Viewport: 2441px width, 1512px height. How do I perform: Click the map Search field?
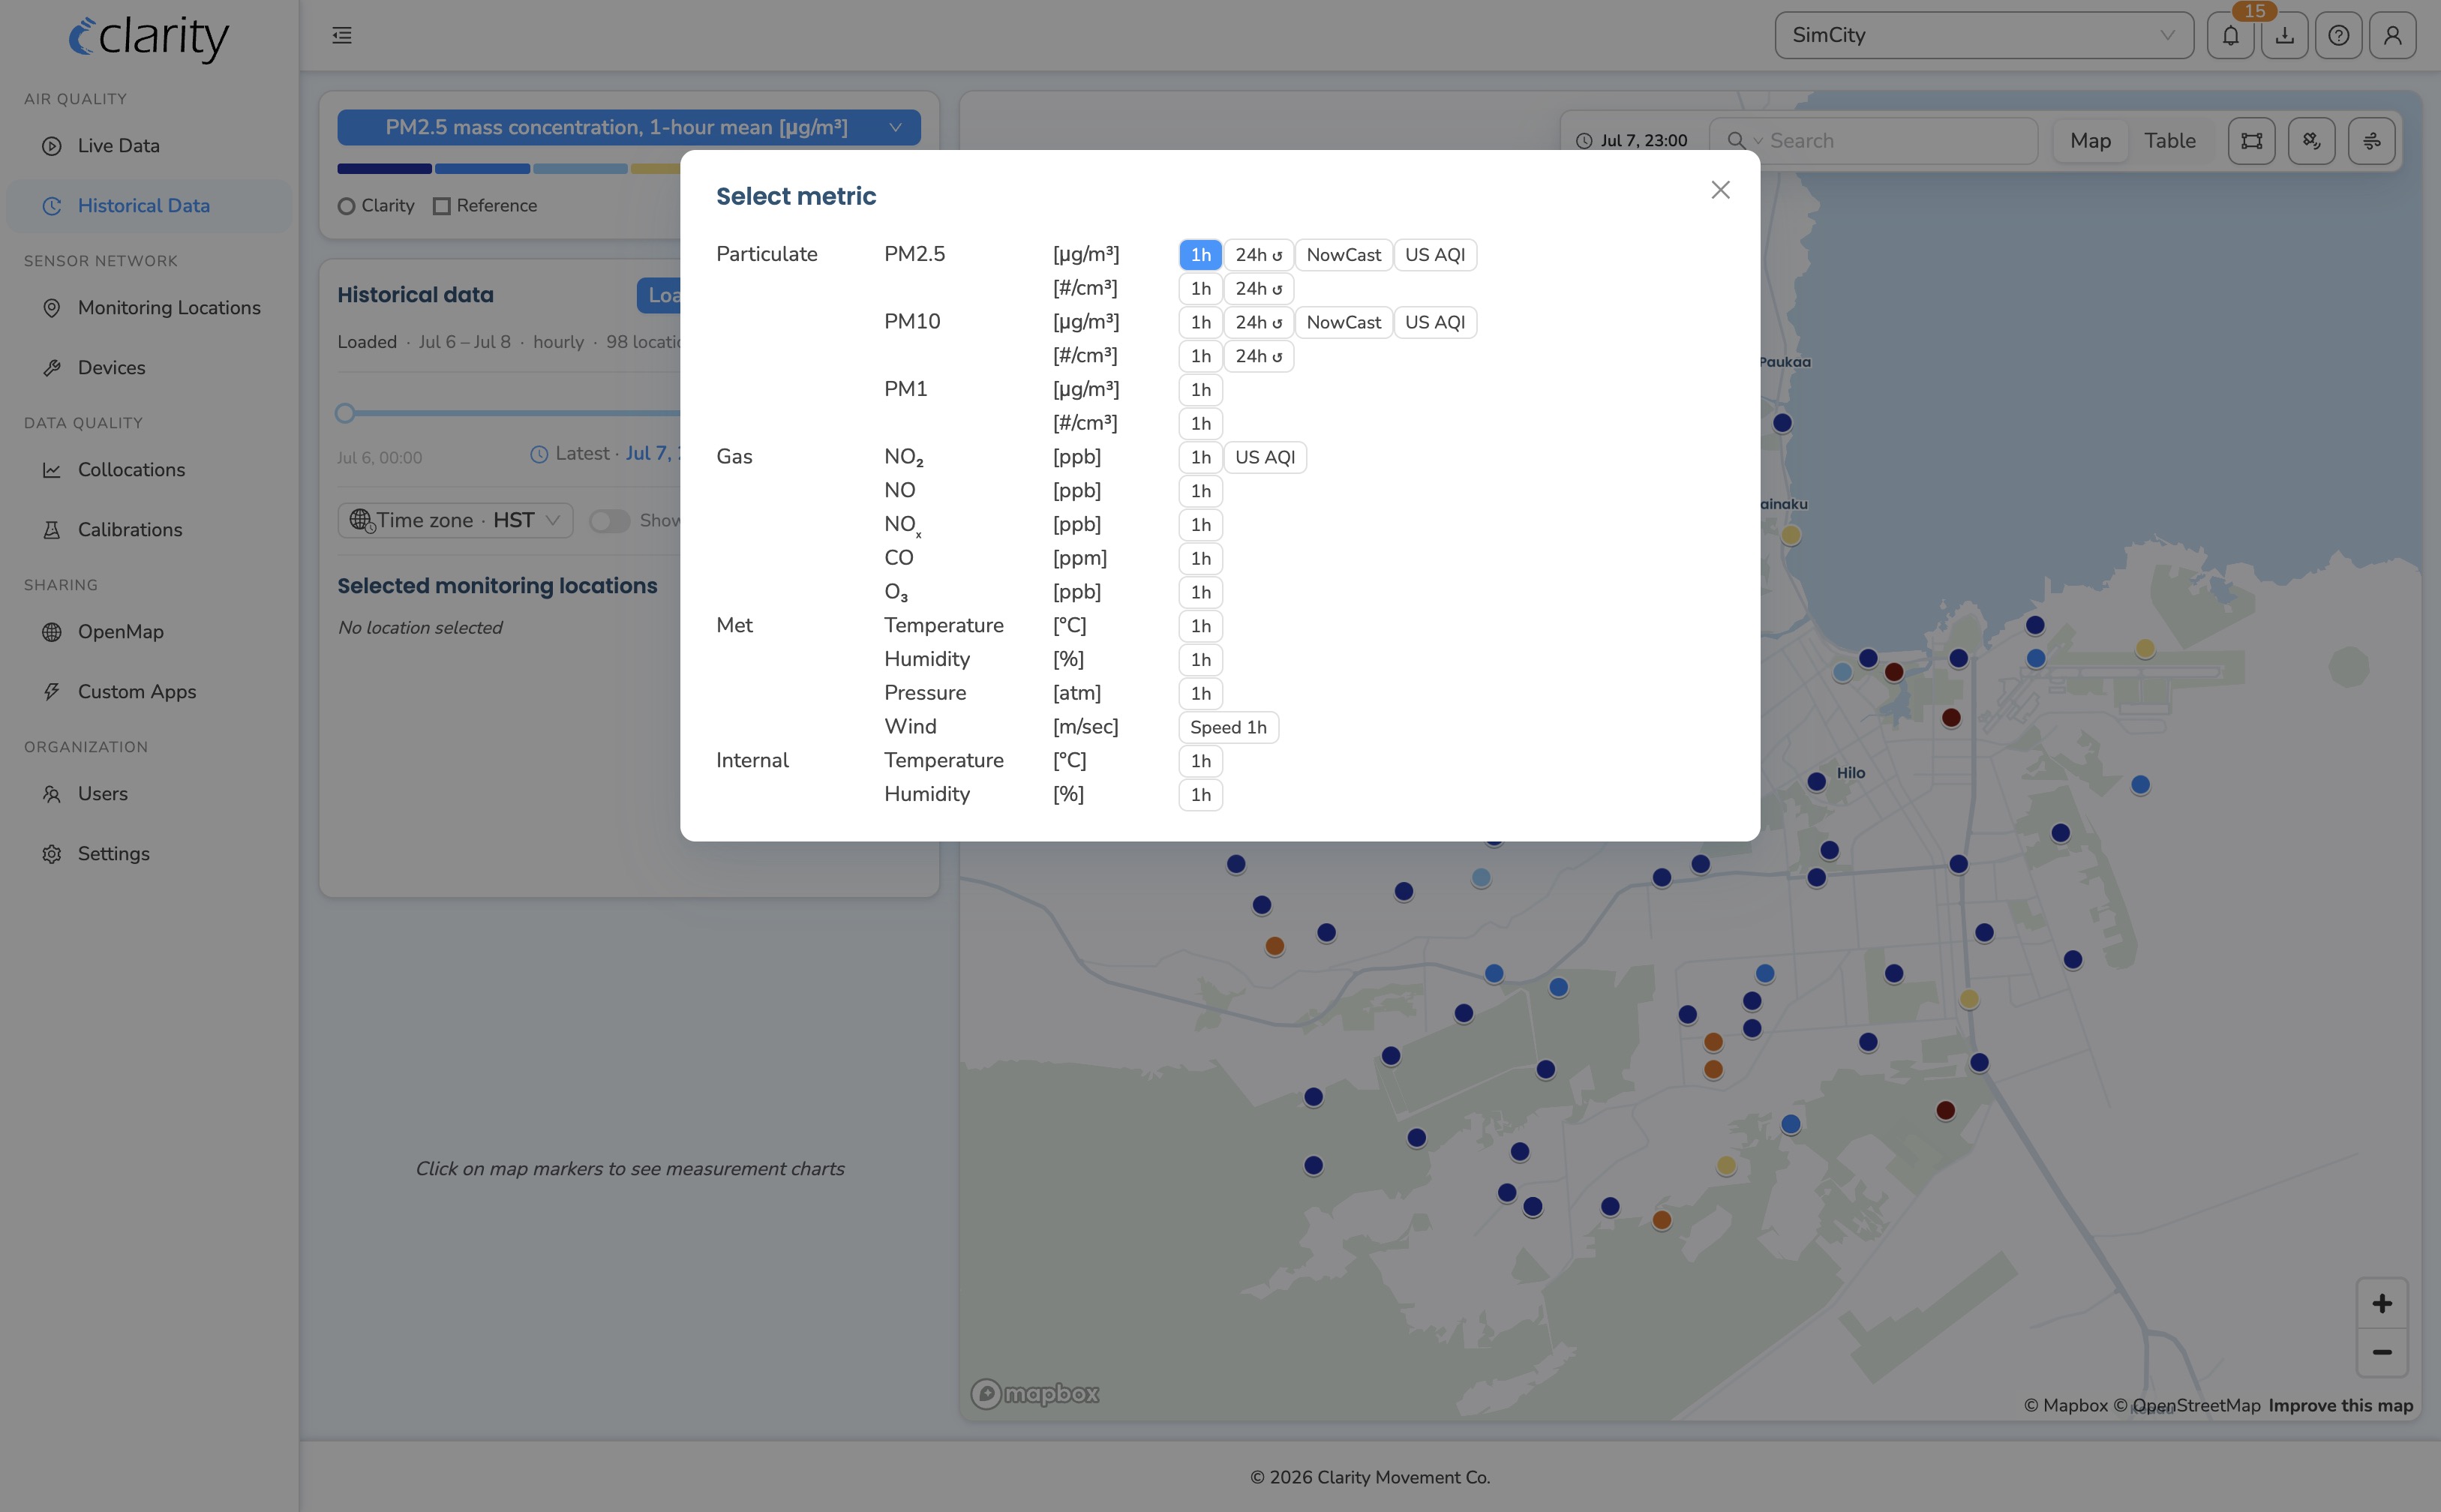pyautogui.click(x=1900, y=141)
